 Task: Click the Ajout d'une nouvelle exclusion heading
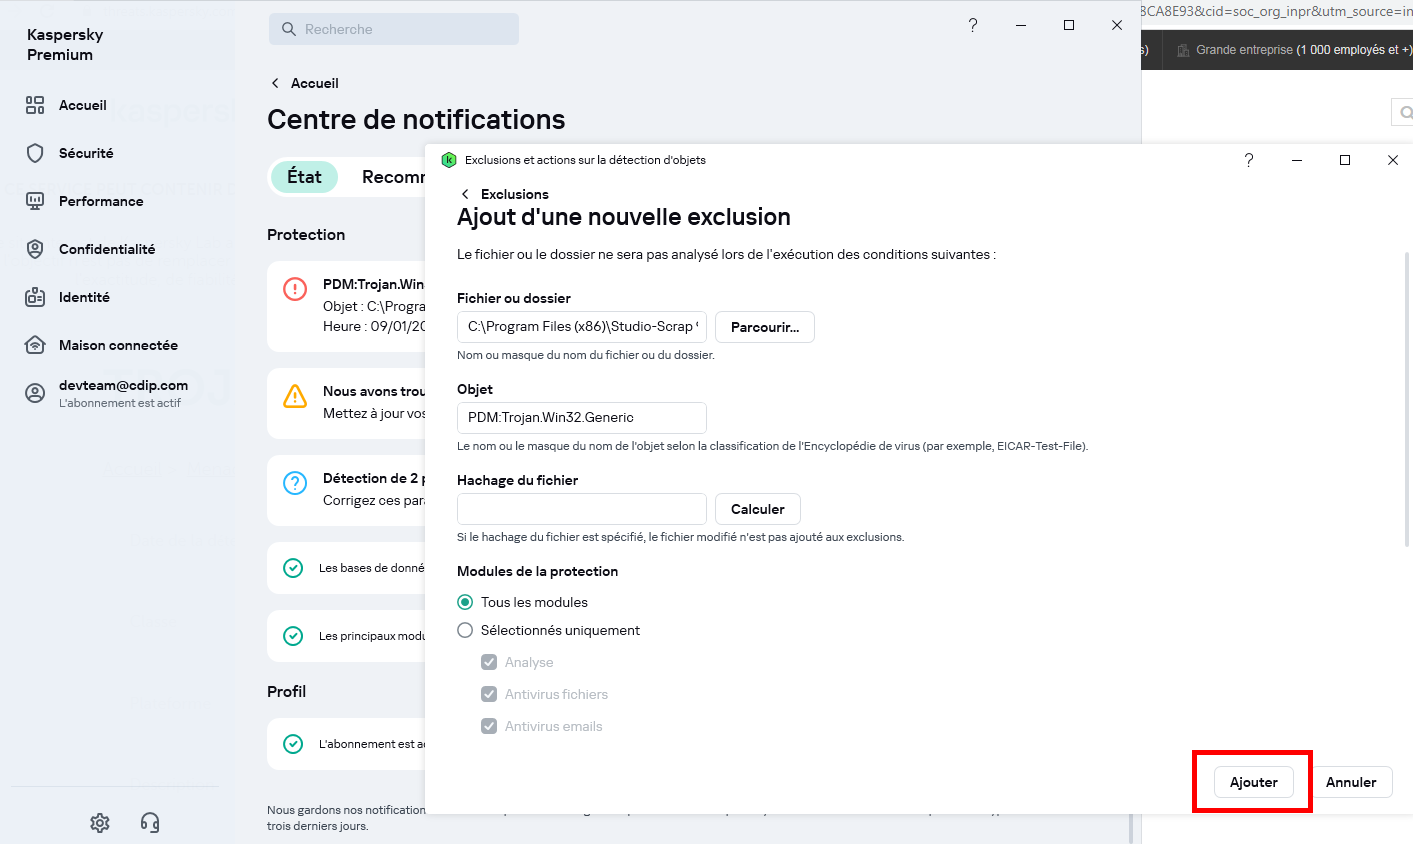(x=624, y=217)
